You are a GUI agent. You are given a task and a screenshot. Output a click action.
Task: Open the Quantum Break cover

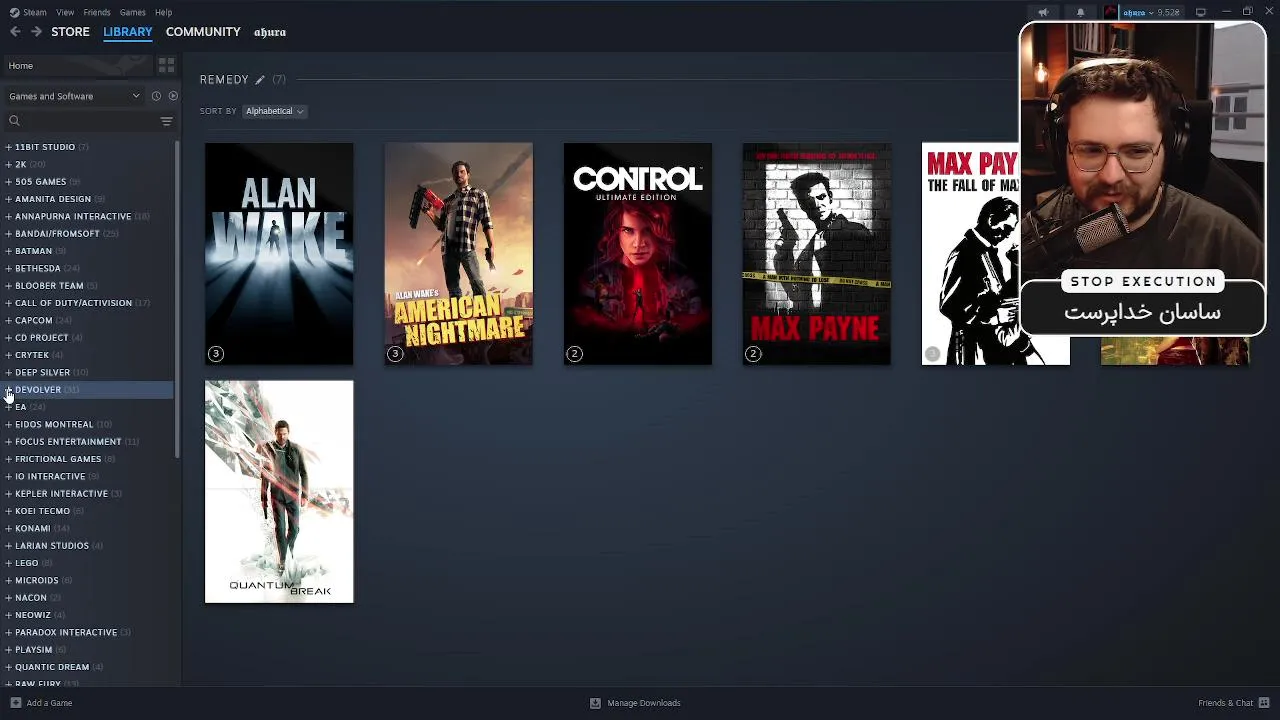[x=279, y=492]
